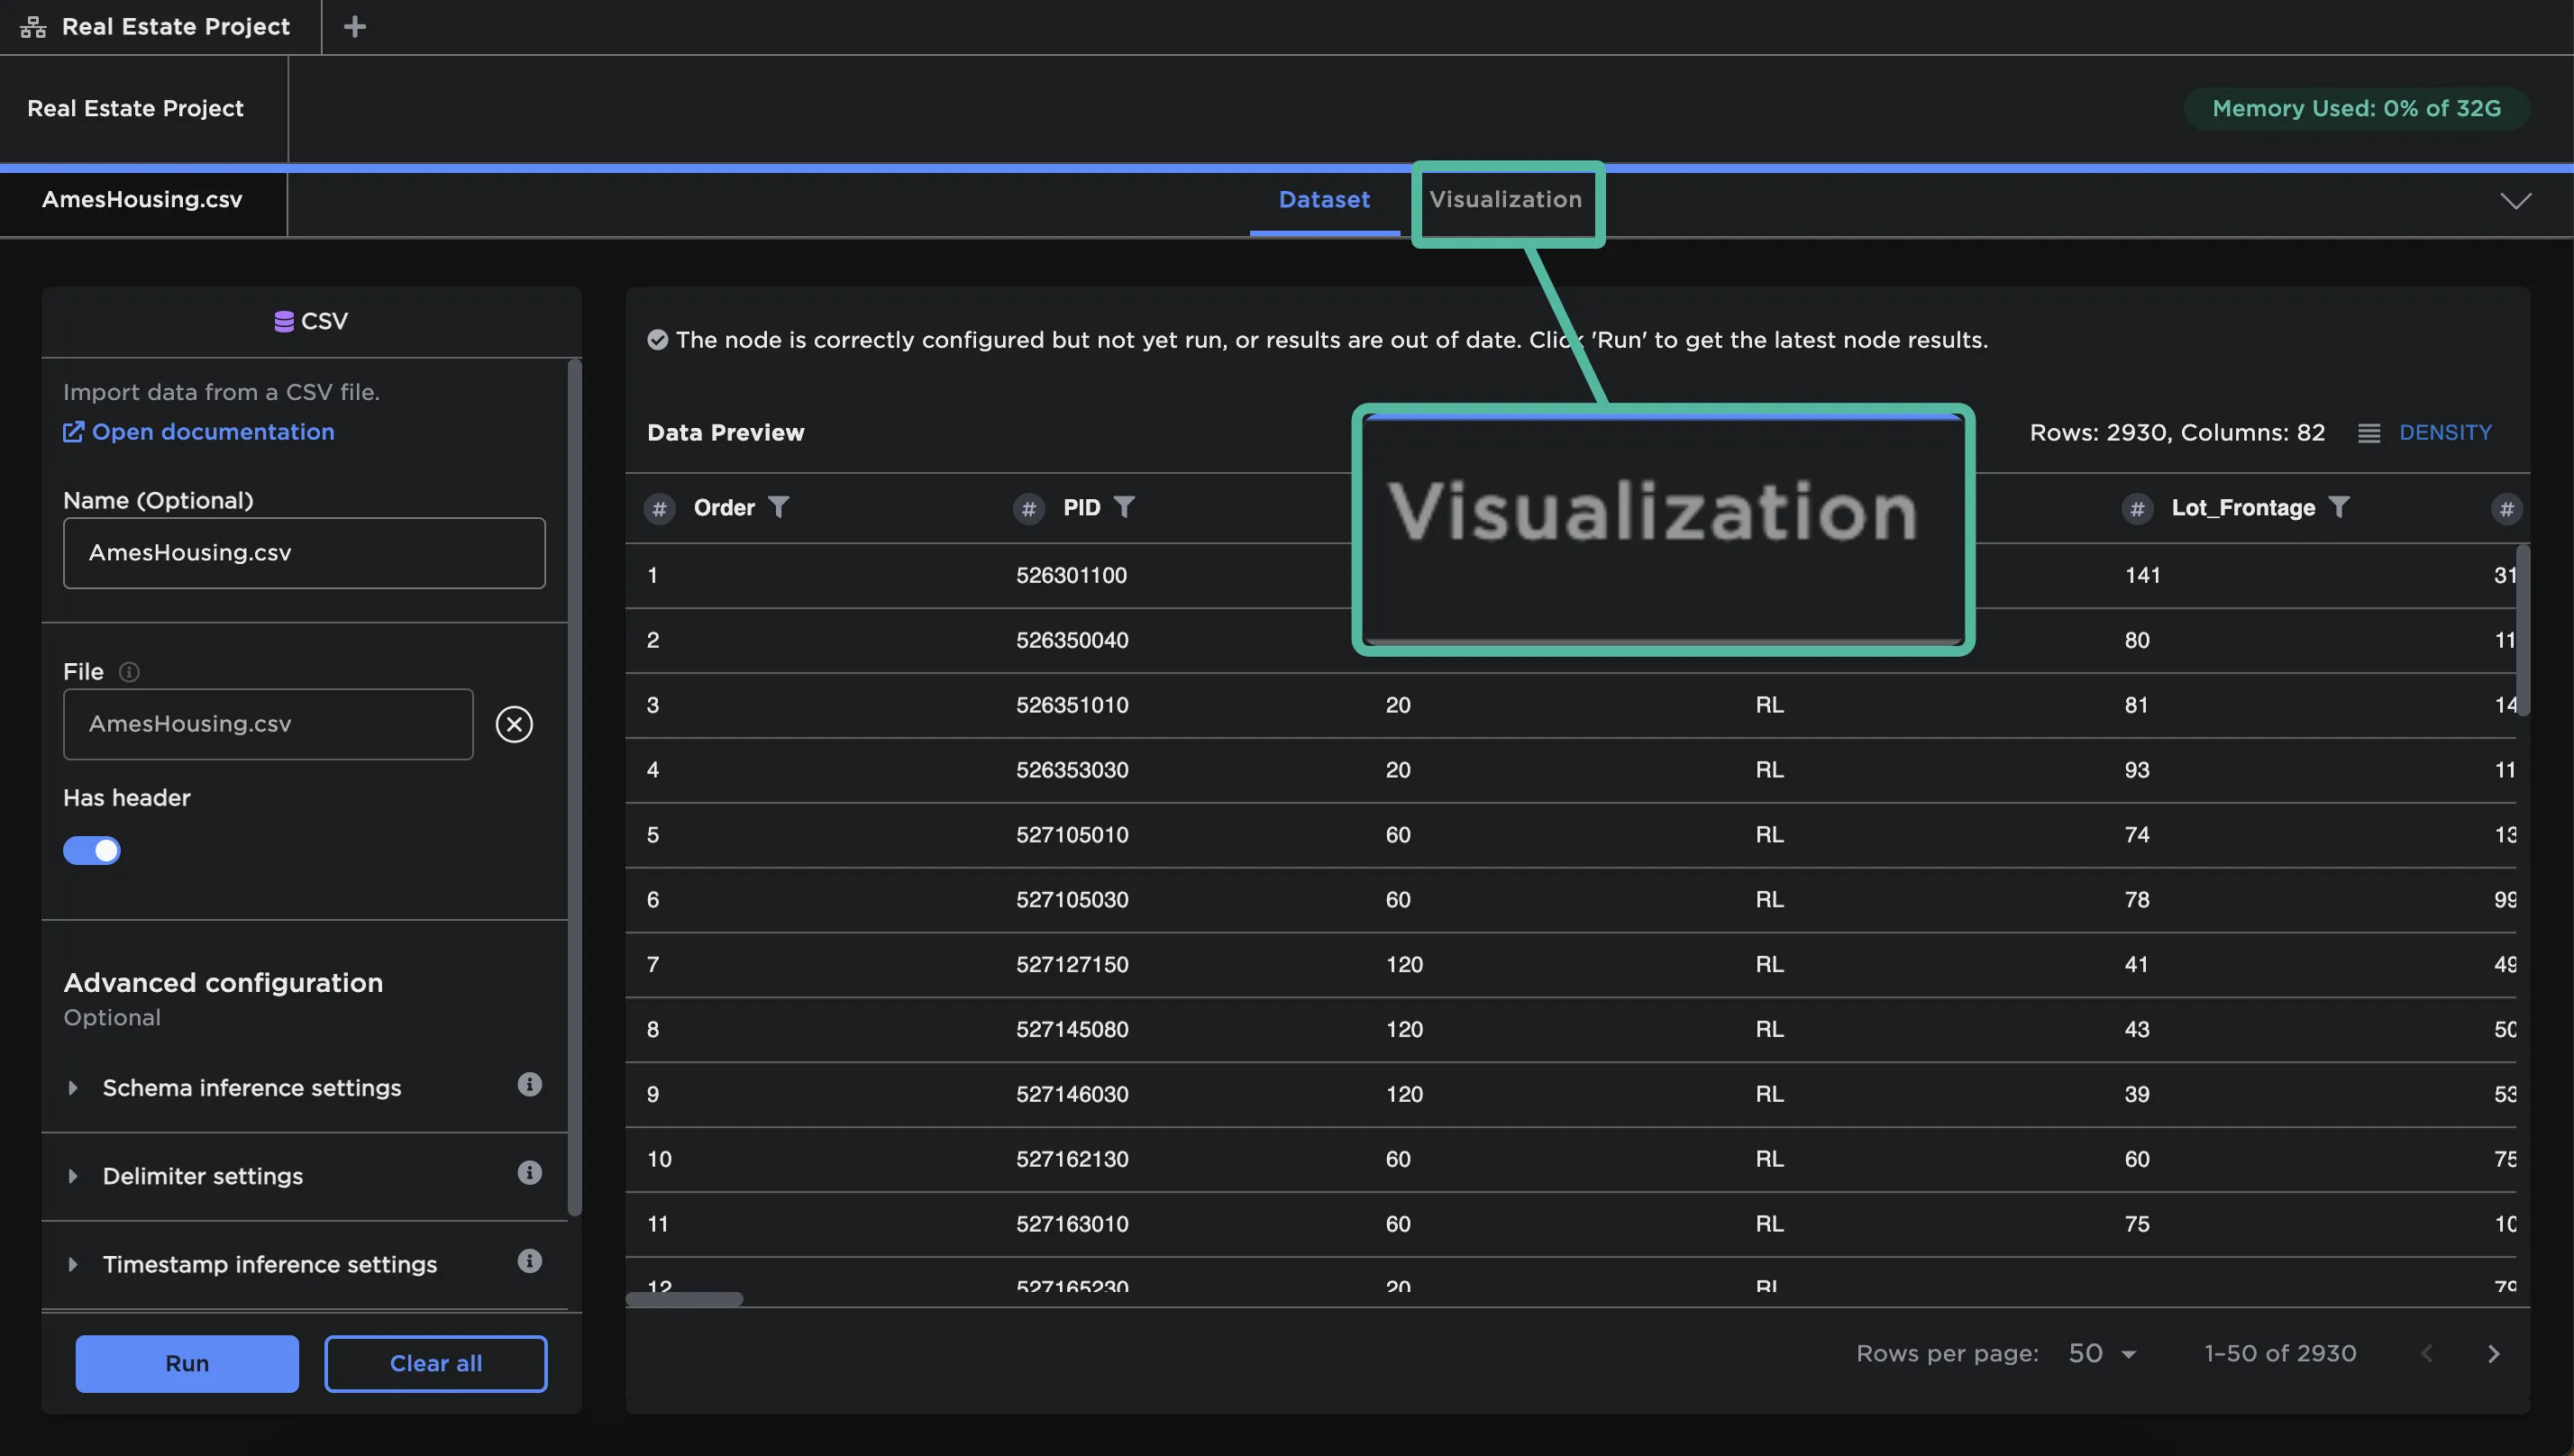This screenshot has width=2574, height=1456.
Task: Click the info icon for Schema inference settings
Action: pyautogui.click(x=529, y=1085)
